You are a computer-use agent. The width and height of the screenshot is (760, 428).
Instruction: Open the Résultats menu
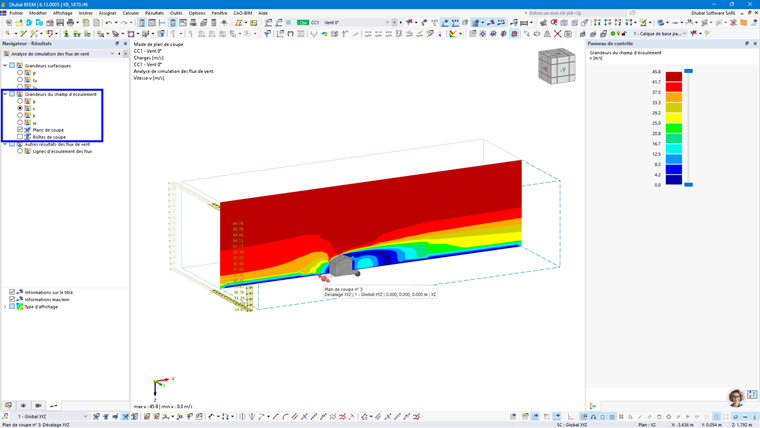click(155, 13)
